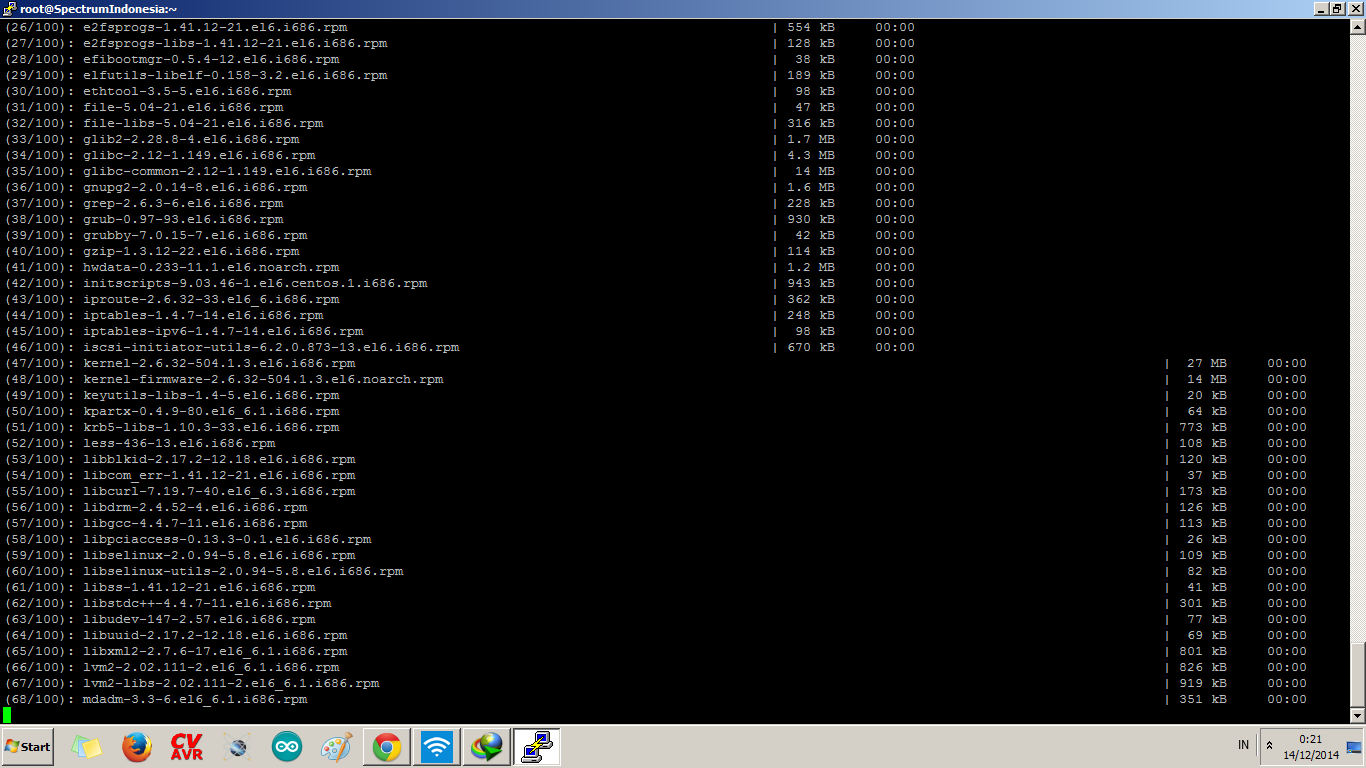The height and width of the screenshot is (768, 1366).
Task: Open the WiFi application in the taskbar
Action: point(437,747)
